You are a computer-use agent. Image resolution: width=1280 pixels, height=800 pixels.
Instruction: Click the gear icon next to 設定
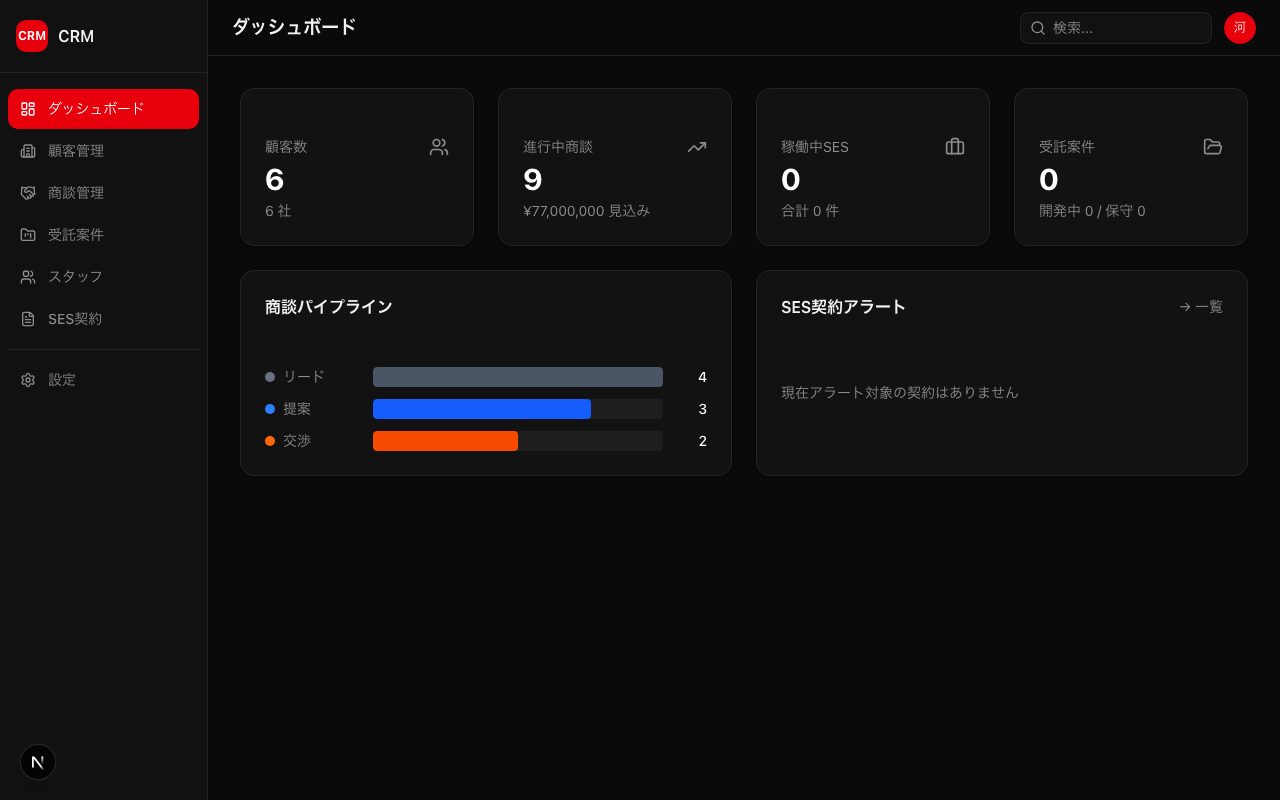[28, 380]
